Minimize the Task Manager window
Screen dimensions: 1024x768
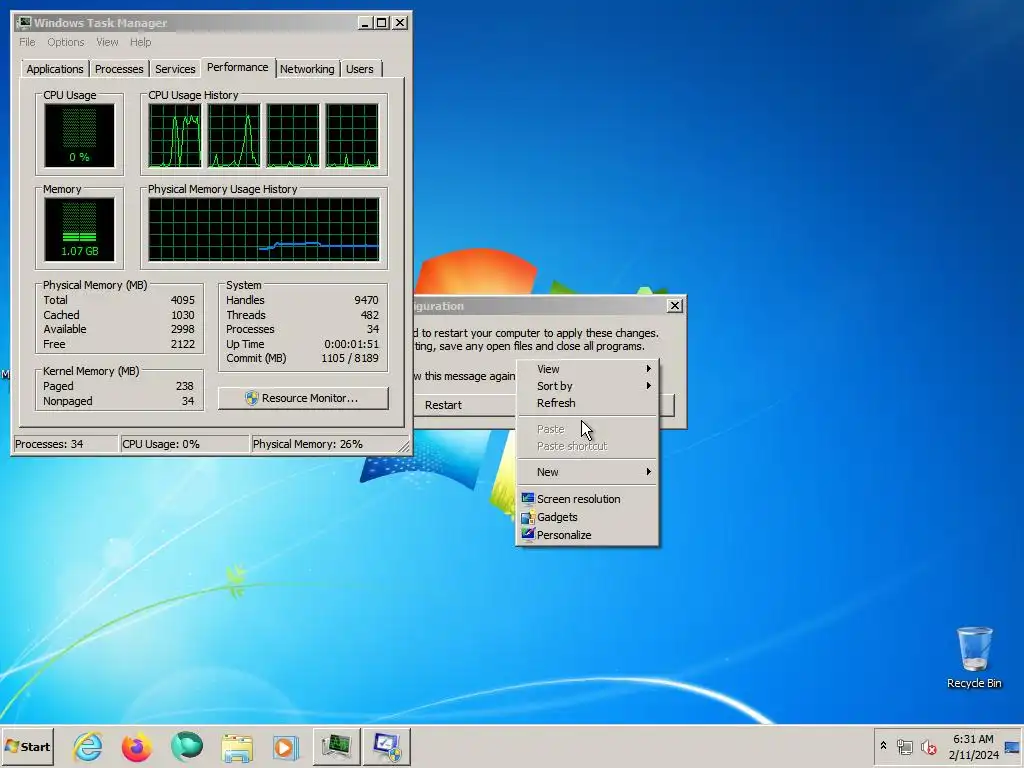coord(365,23)
